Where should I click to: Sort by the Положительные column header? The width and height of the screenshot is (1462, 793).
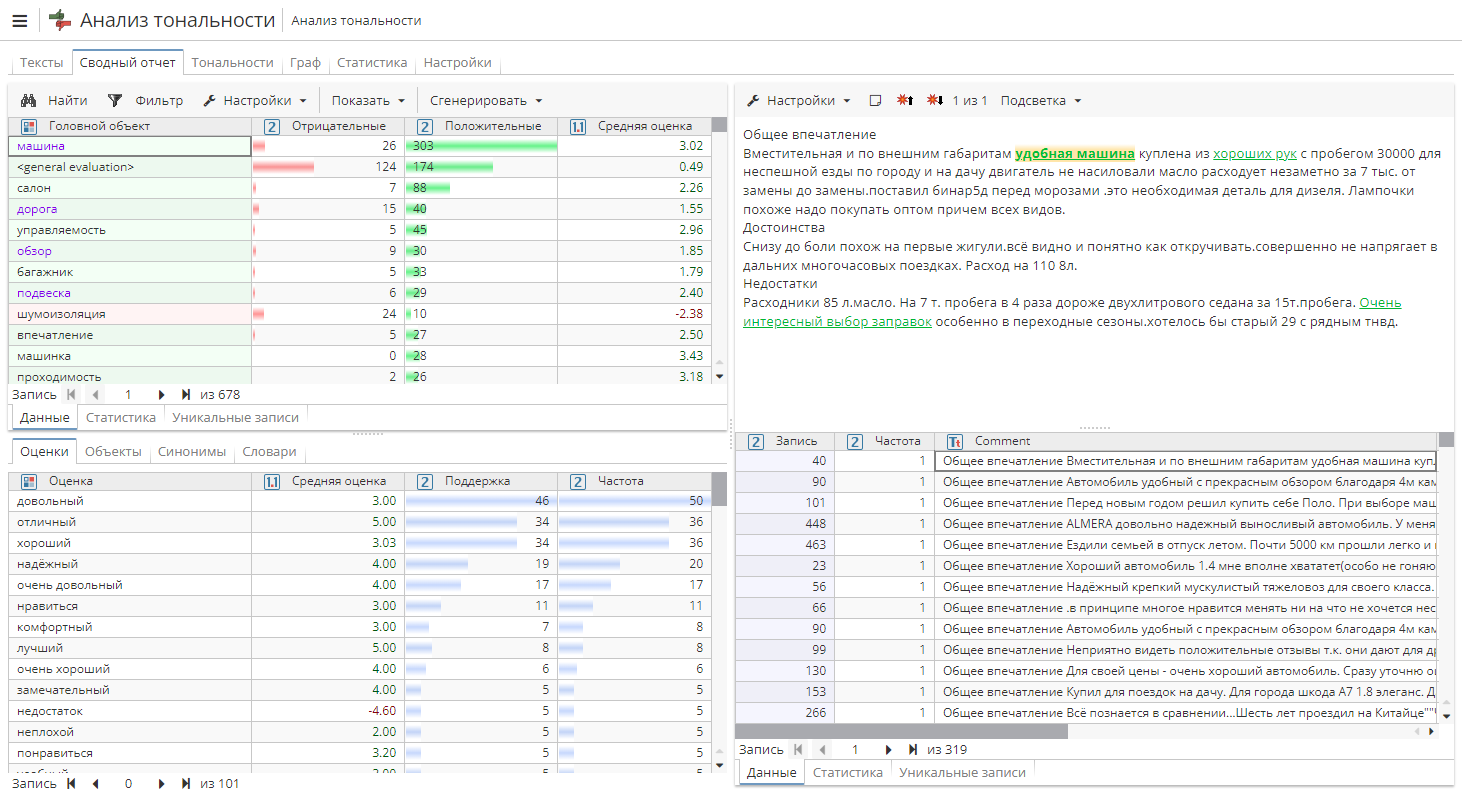pos(481,126)
